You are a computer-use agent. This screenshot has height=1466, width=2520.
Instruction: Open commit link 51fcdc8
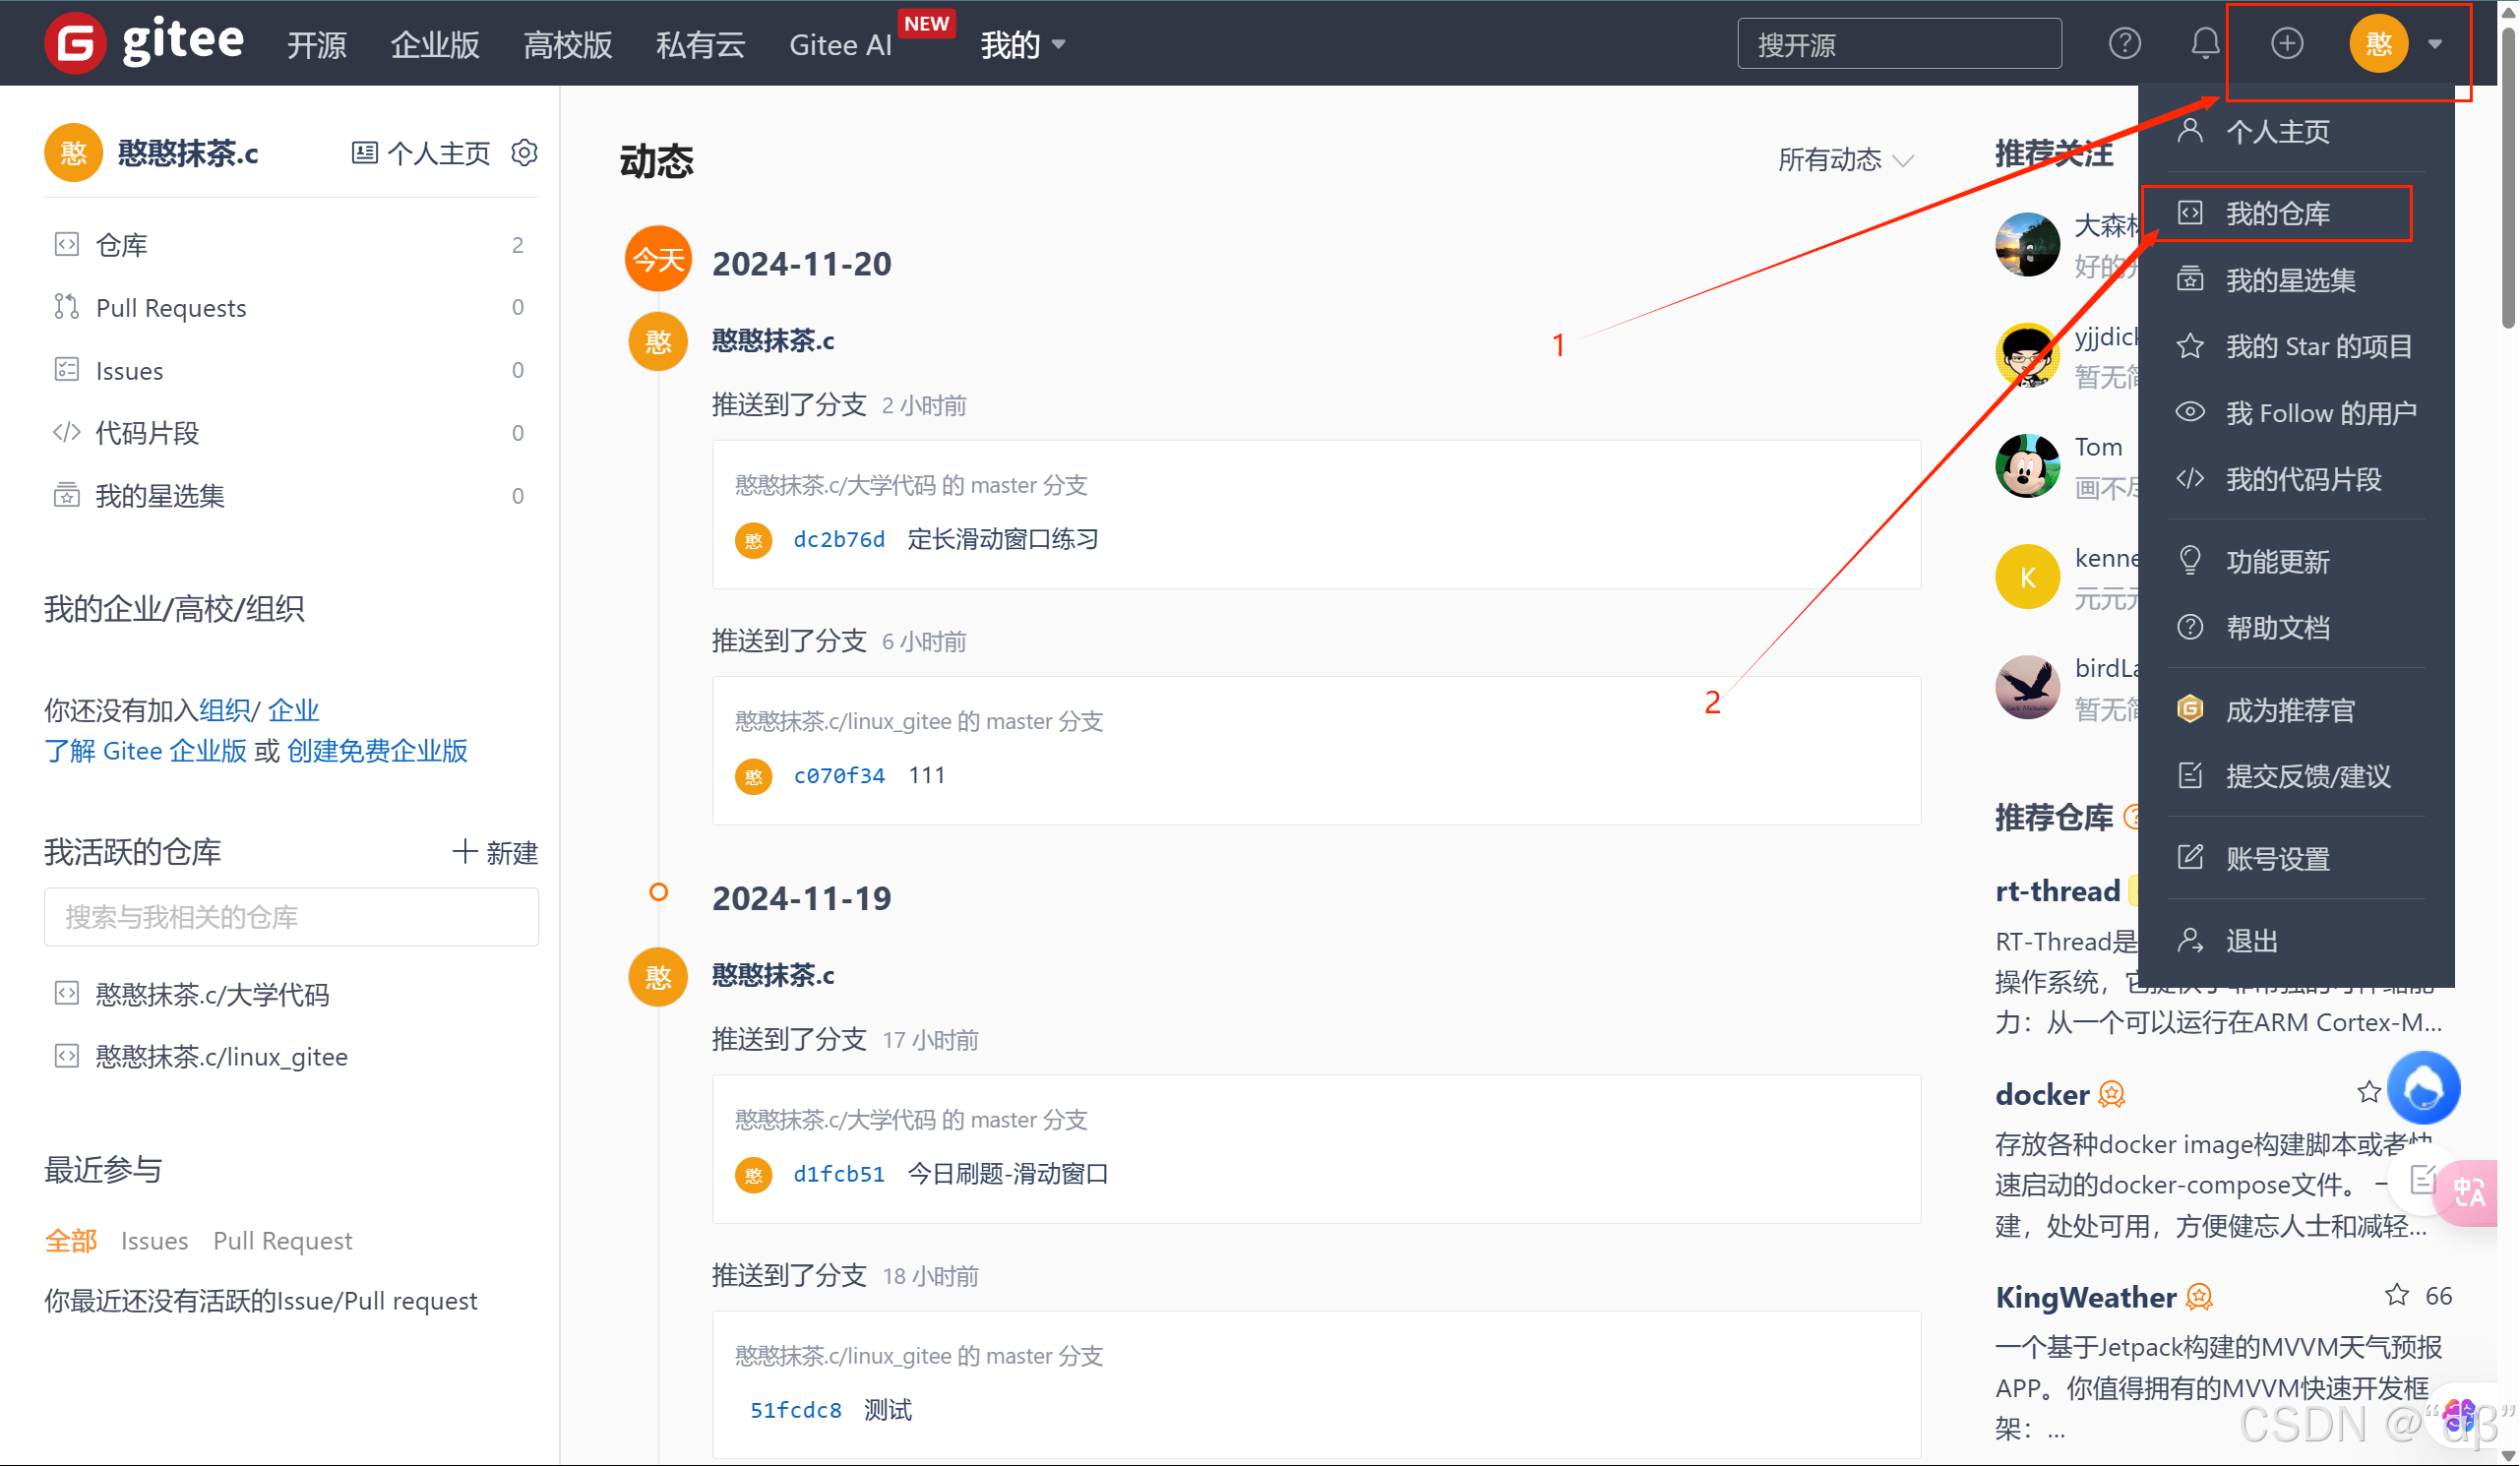pos(795,1409)
